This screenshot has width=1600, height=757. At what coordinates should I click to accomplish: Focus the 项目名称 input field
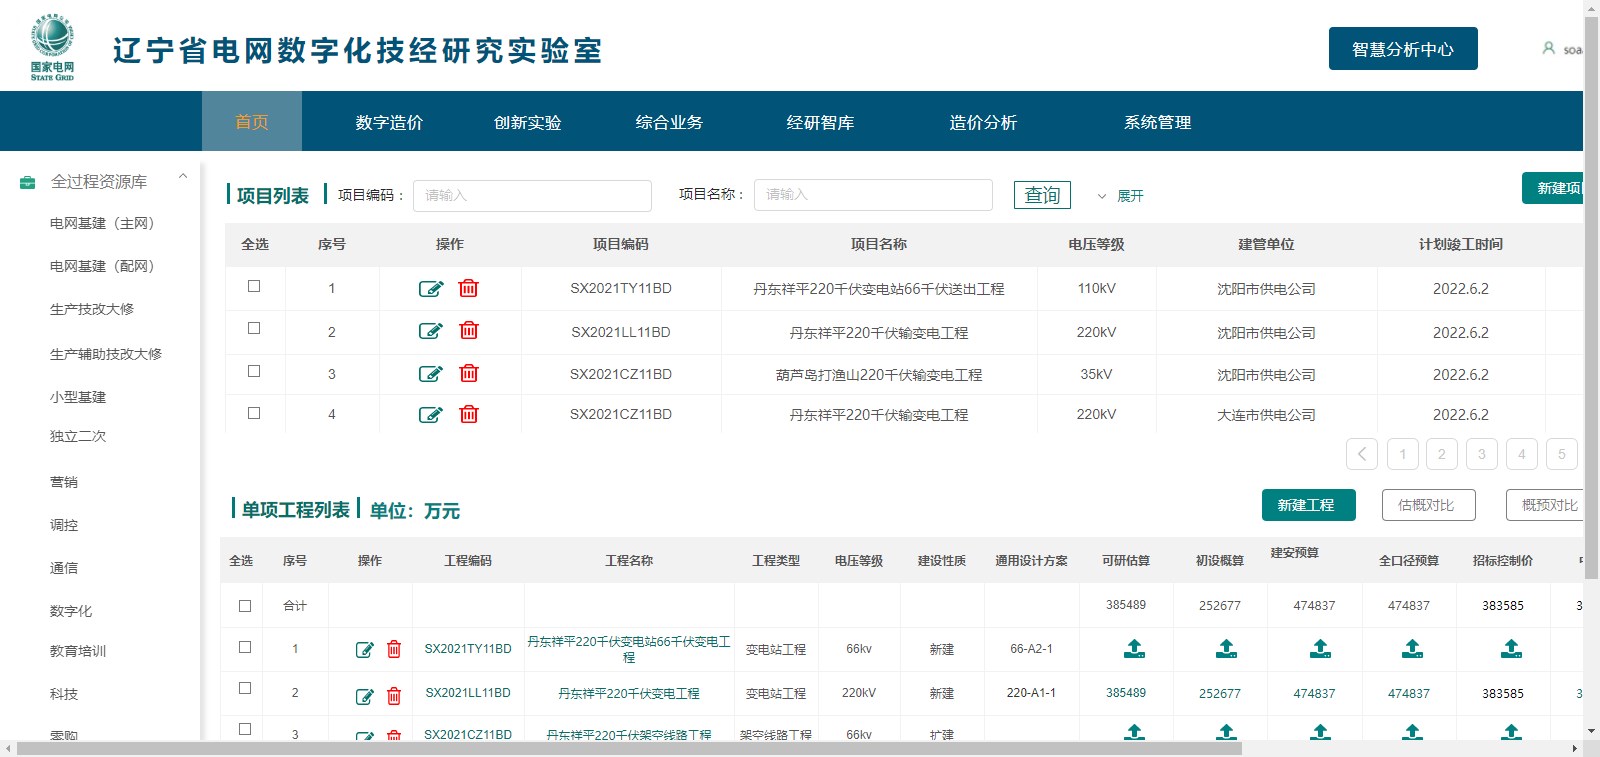873,195
